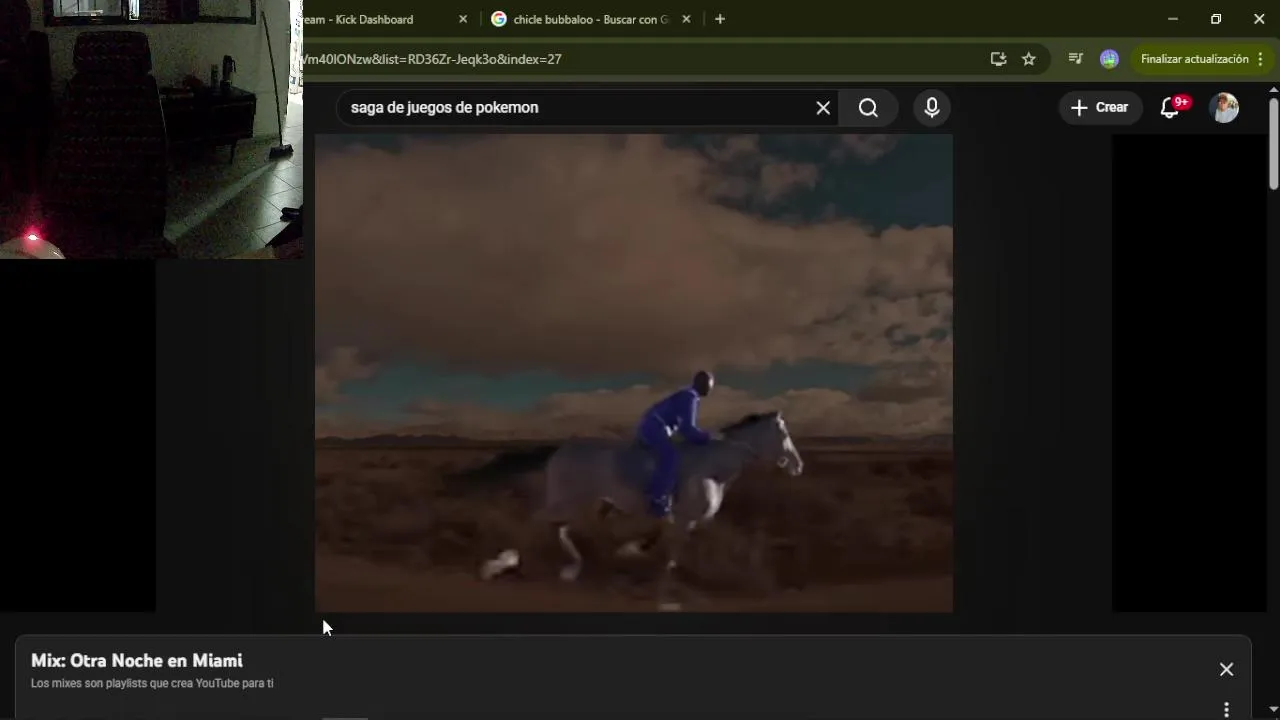Screen dimensions: 1280x720
Task: Bookmark this page with the star icon
Action: pos(1028,59)
